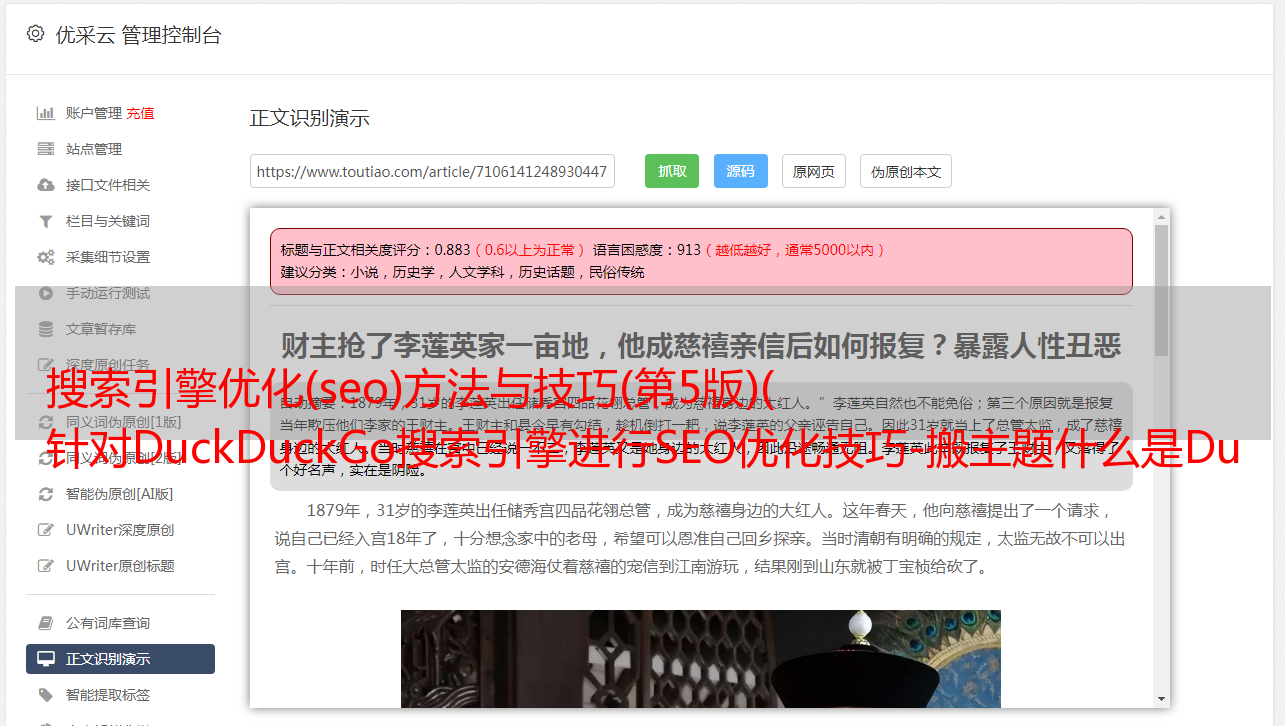Click the 文章暂存库 database icon
This screenshot has width=1285, height=726.
tap(45, 329)
